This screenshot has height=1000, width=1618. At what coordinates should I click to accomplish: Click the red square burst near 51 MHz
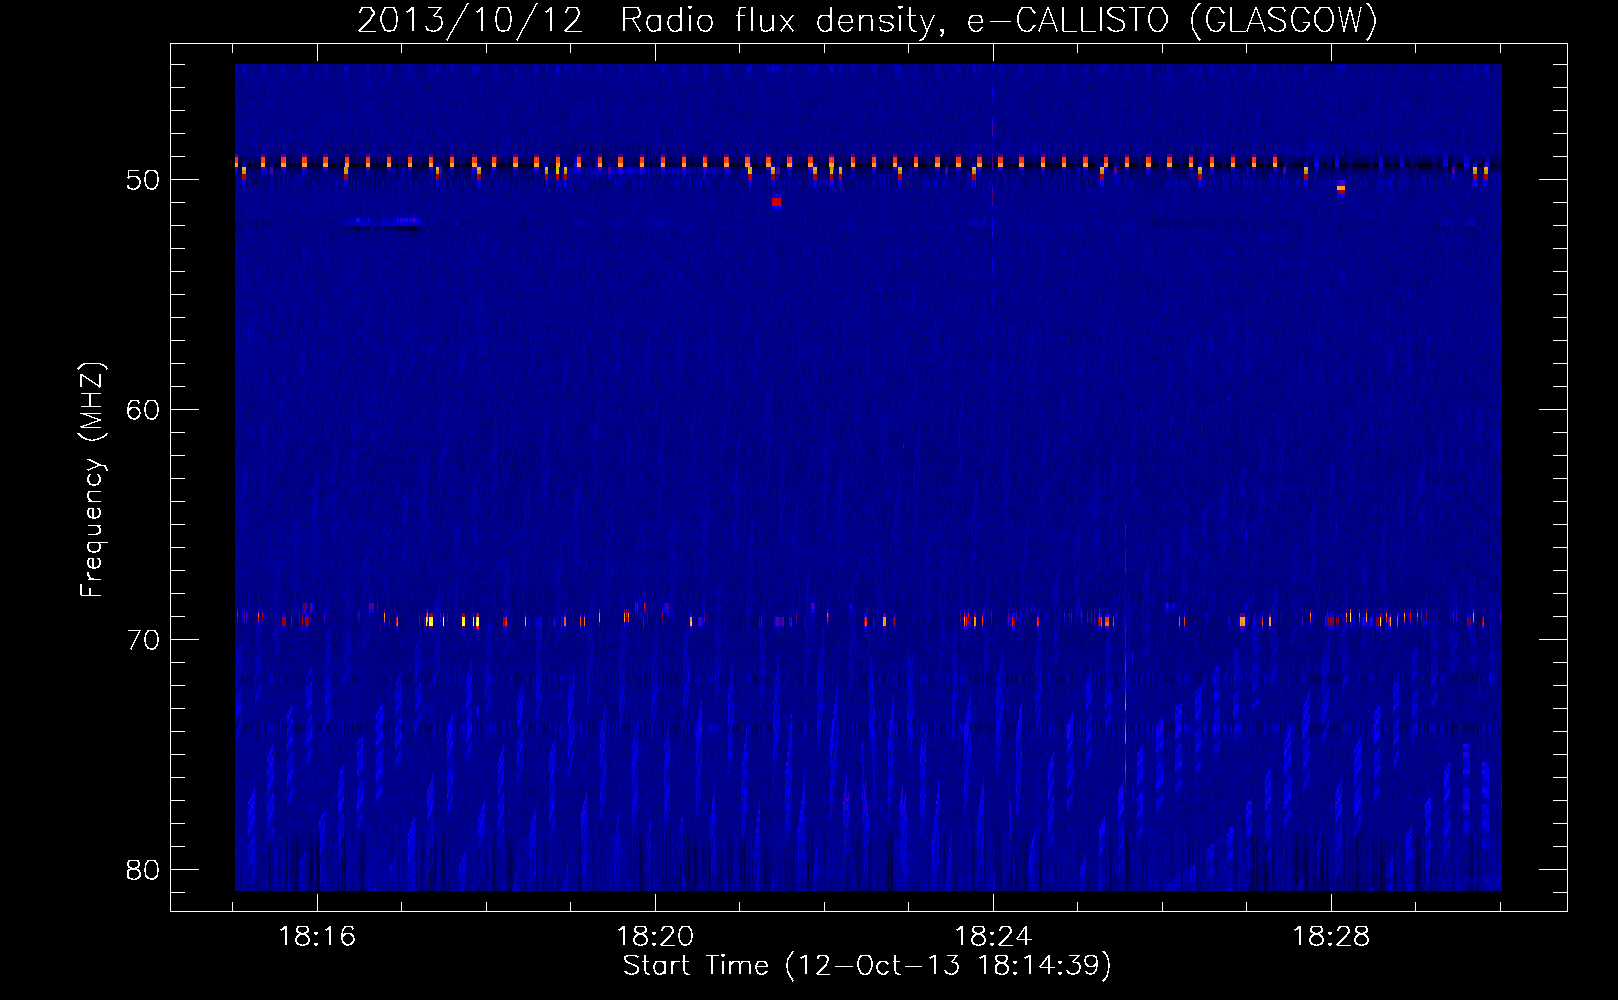pos(776,202)
